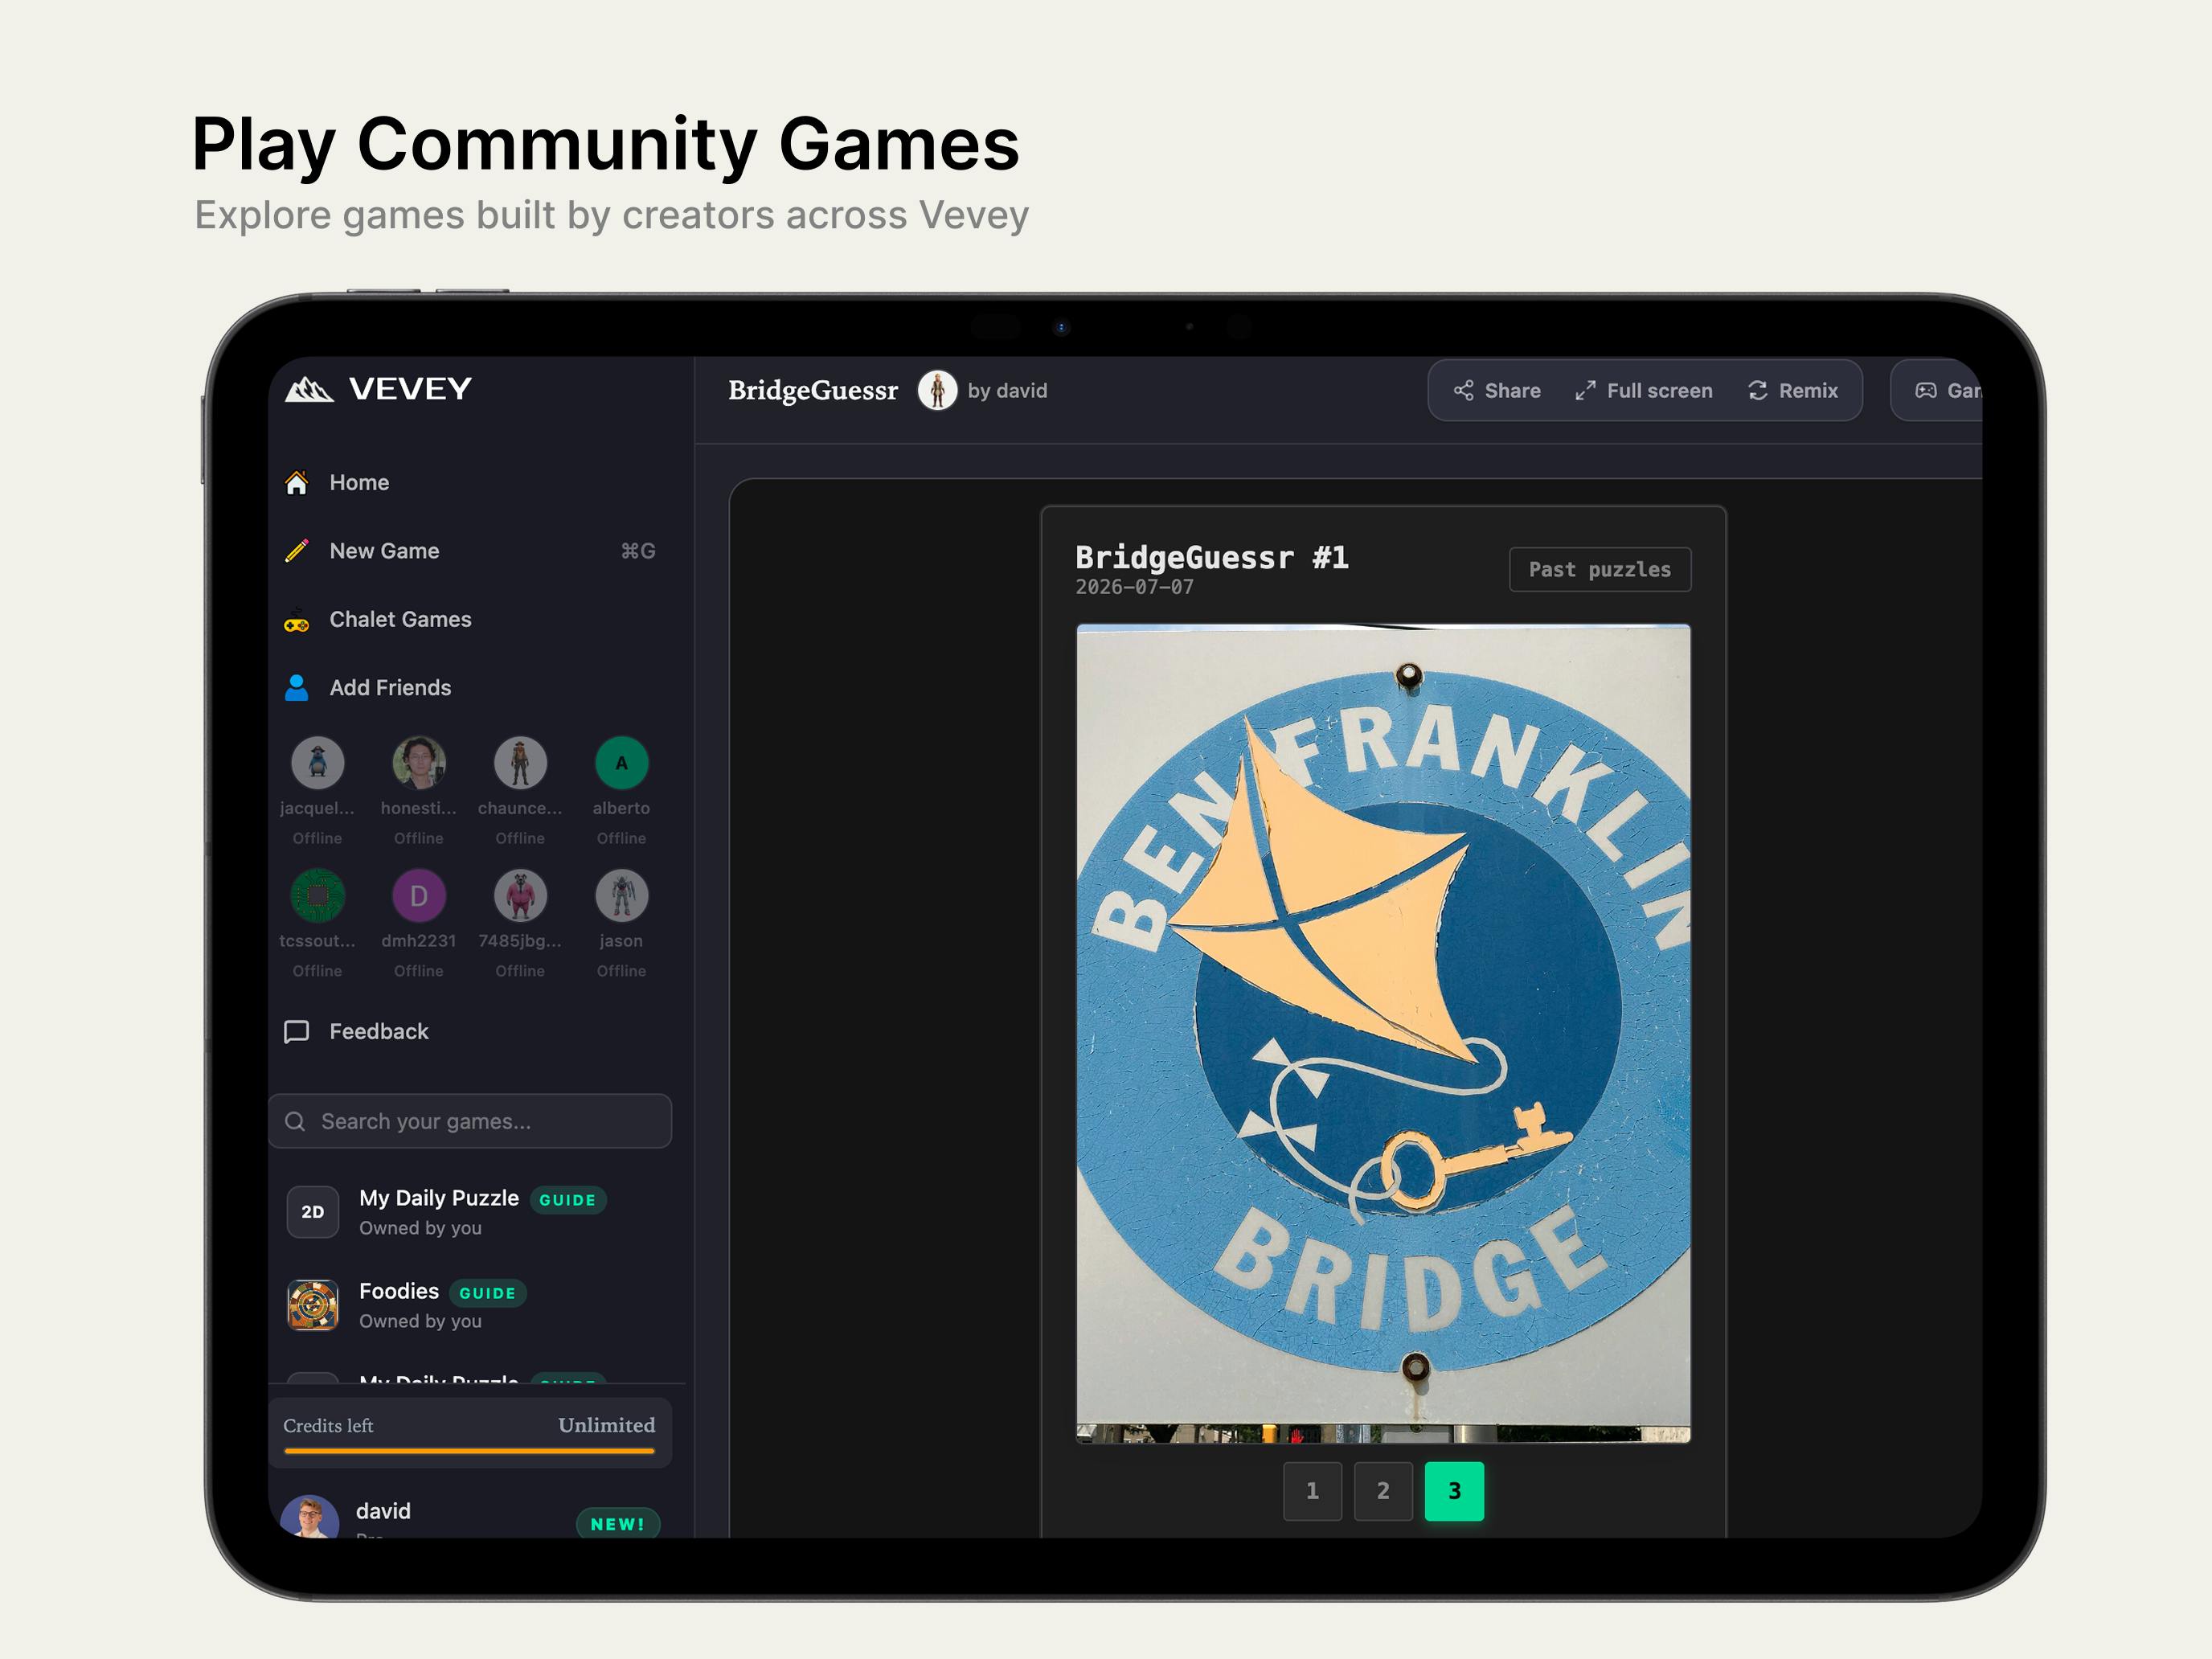Open friend alberto's green A avatar
The image size is (2212, 1659).
click(622, 763)
